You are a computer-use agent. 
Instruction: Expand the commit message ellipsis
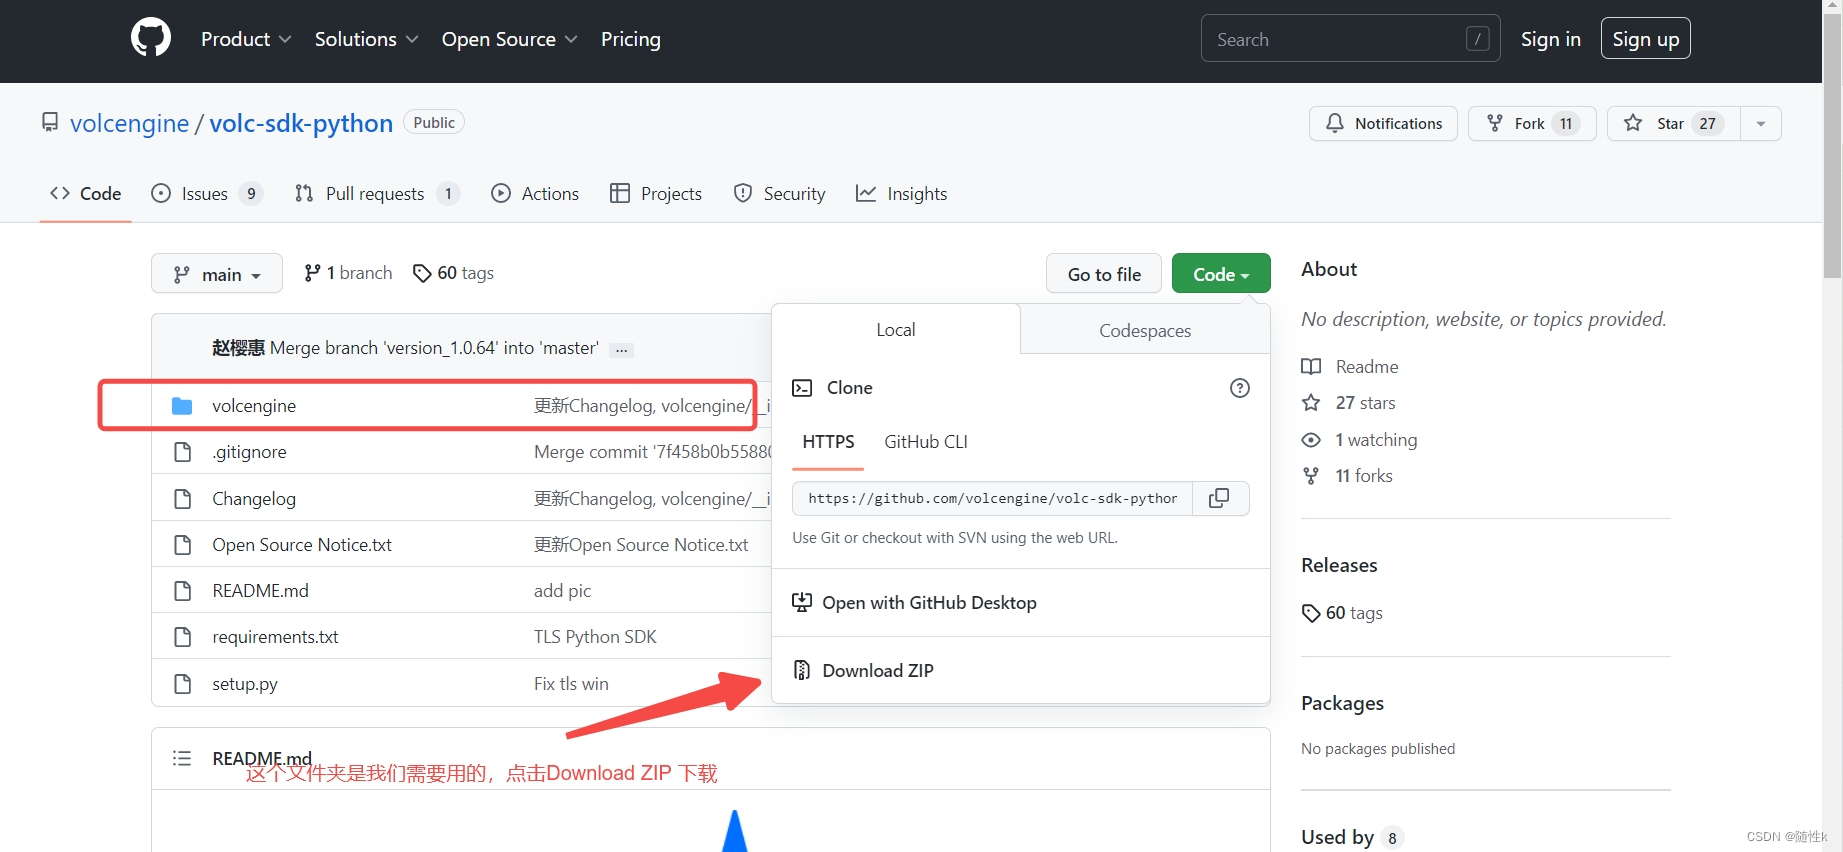622,349
